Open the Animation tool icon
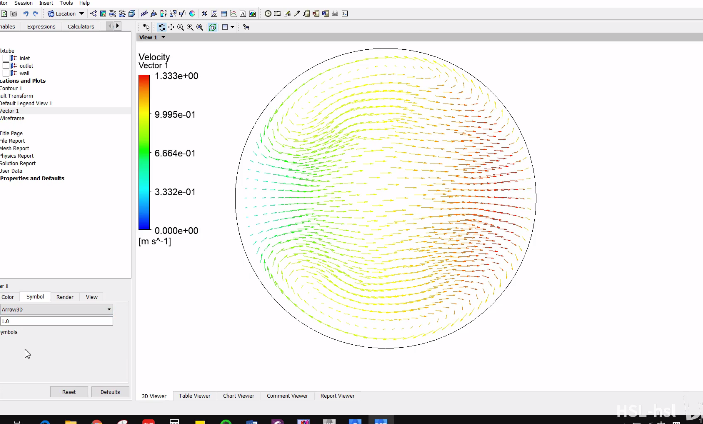 click(x=277, y=13)
